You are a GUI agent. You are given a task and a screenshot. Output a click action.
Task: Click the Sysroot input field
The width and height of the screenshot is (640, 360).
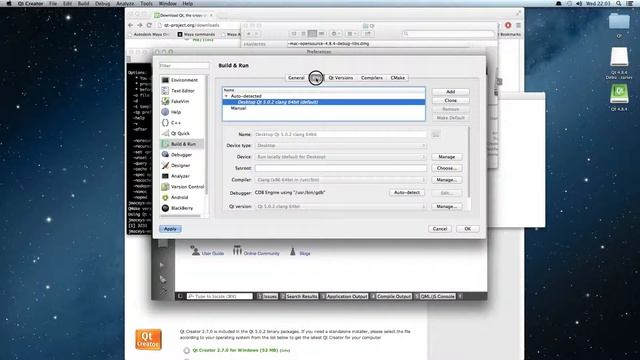click(340, 168)
